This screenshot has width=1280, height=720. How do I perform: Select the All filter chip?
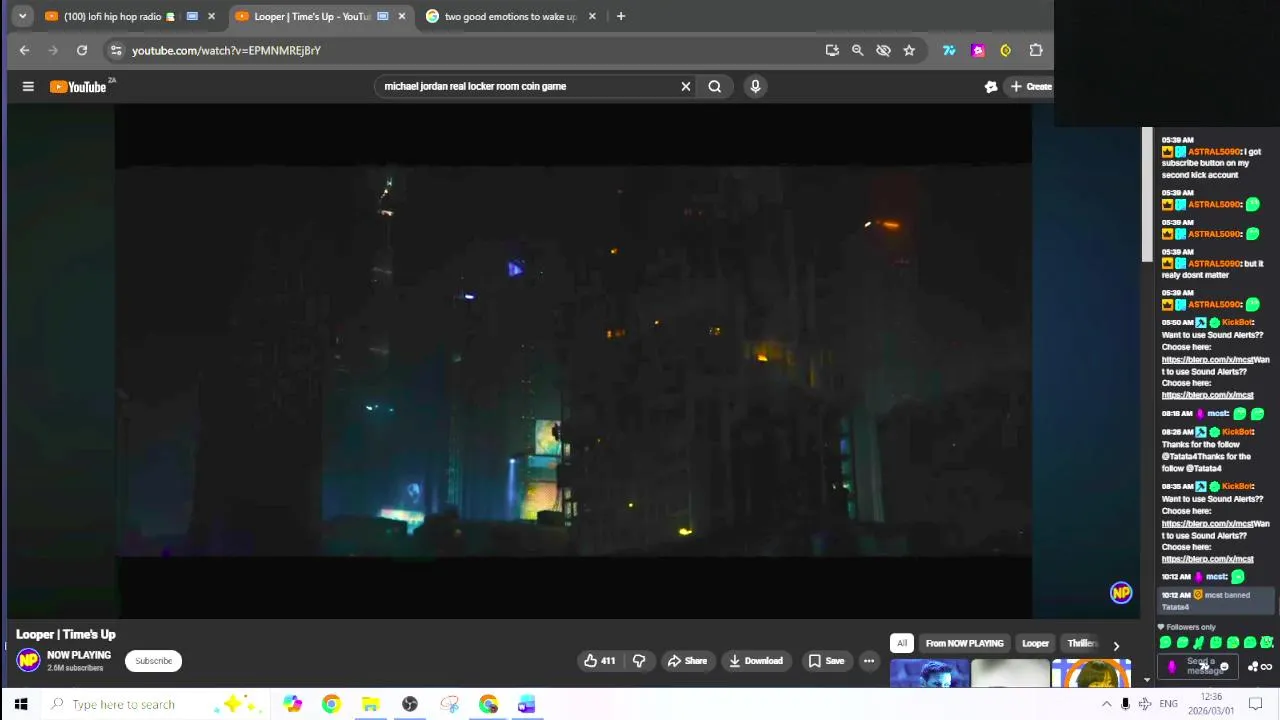[902, 643]
